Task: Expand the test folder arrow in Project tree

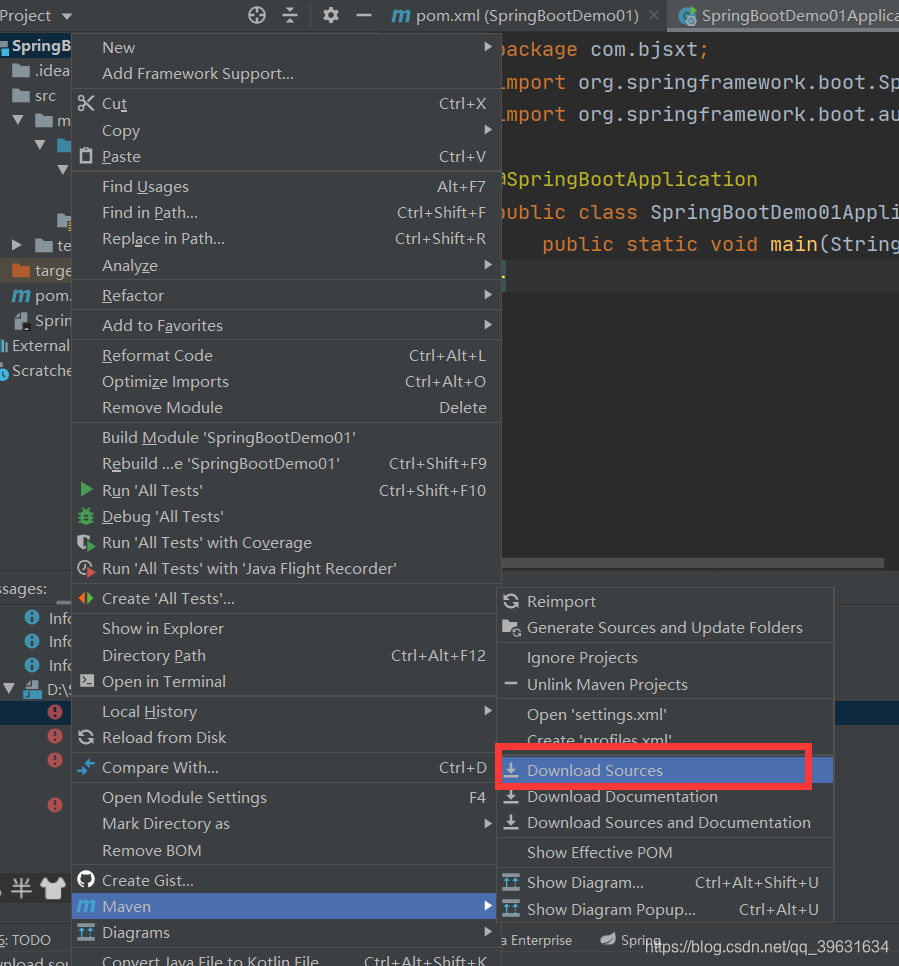Action: click(x=17, y=245)
